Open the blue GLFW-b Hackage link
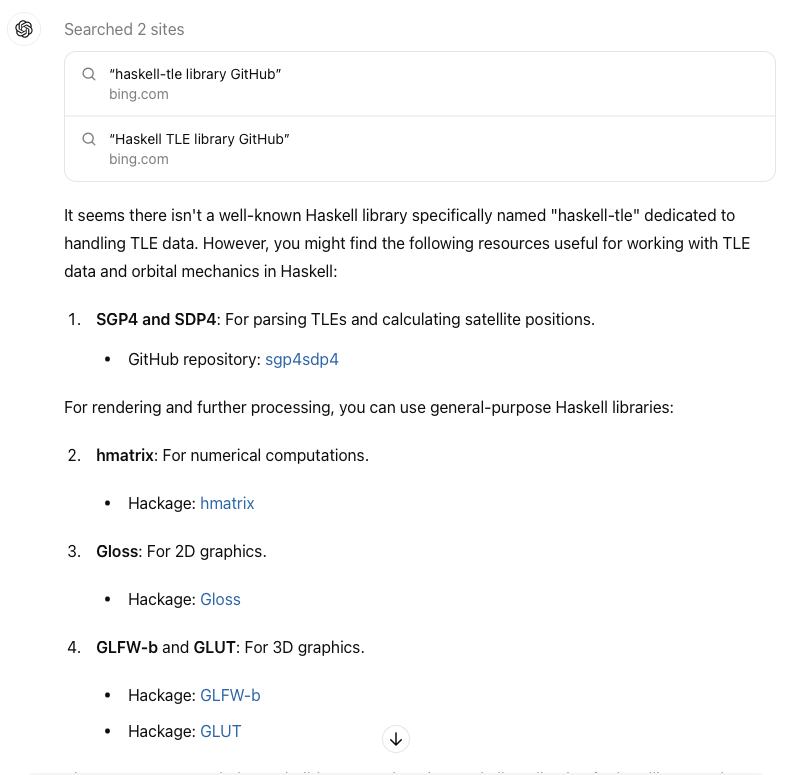794x775 pixels. (230, 695)
